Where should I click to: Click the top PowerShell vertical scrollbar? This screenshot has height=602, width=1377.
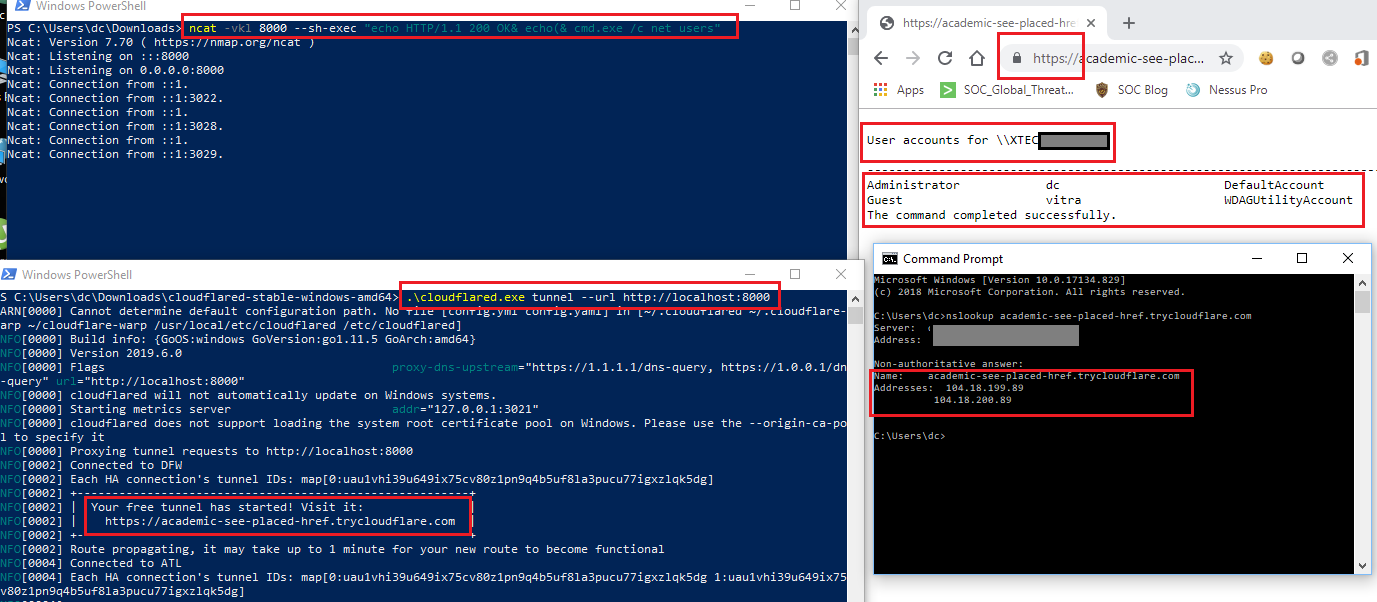coord(852,140)
